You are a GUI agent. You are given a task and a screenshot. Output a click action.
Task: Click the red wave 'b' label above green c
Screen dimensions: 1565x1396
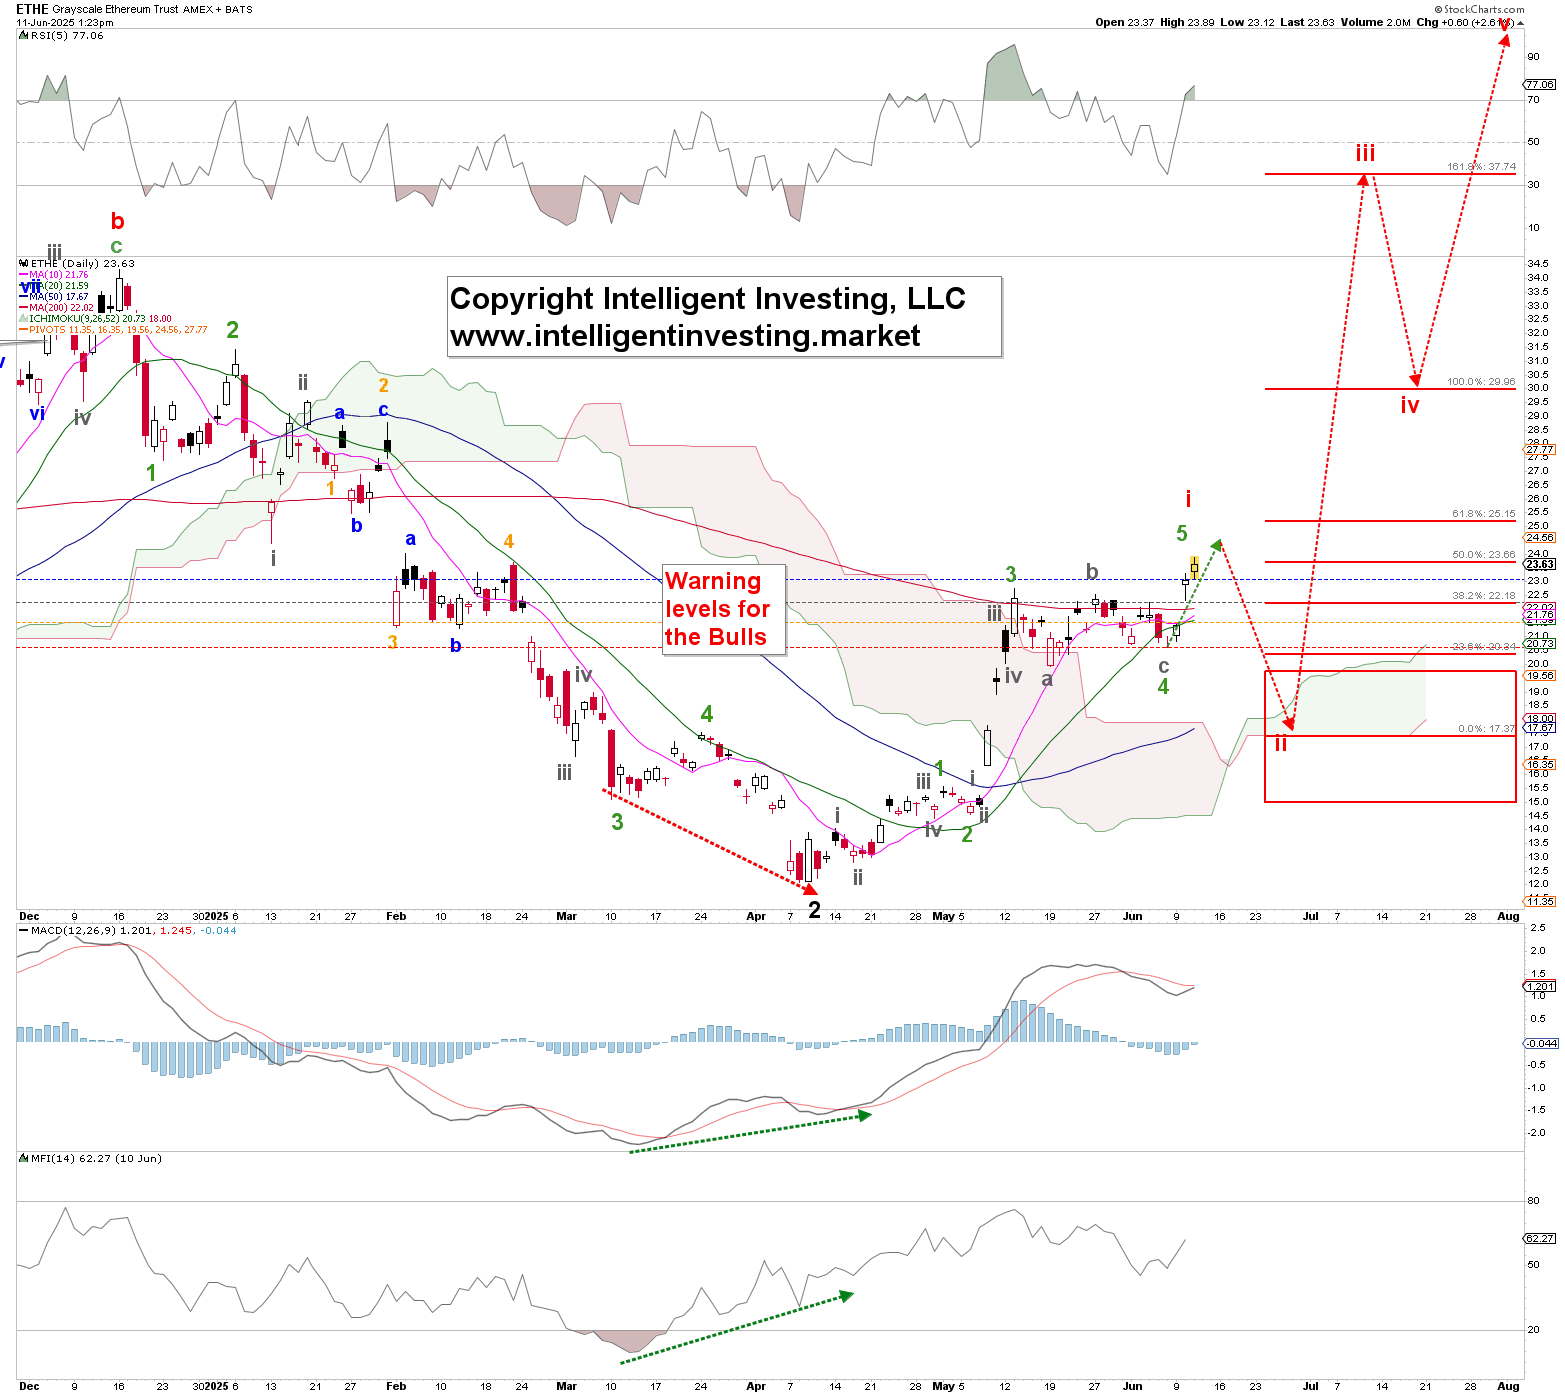(x=118, y=222)
